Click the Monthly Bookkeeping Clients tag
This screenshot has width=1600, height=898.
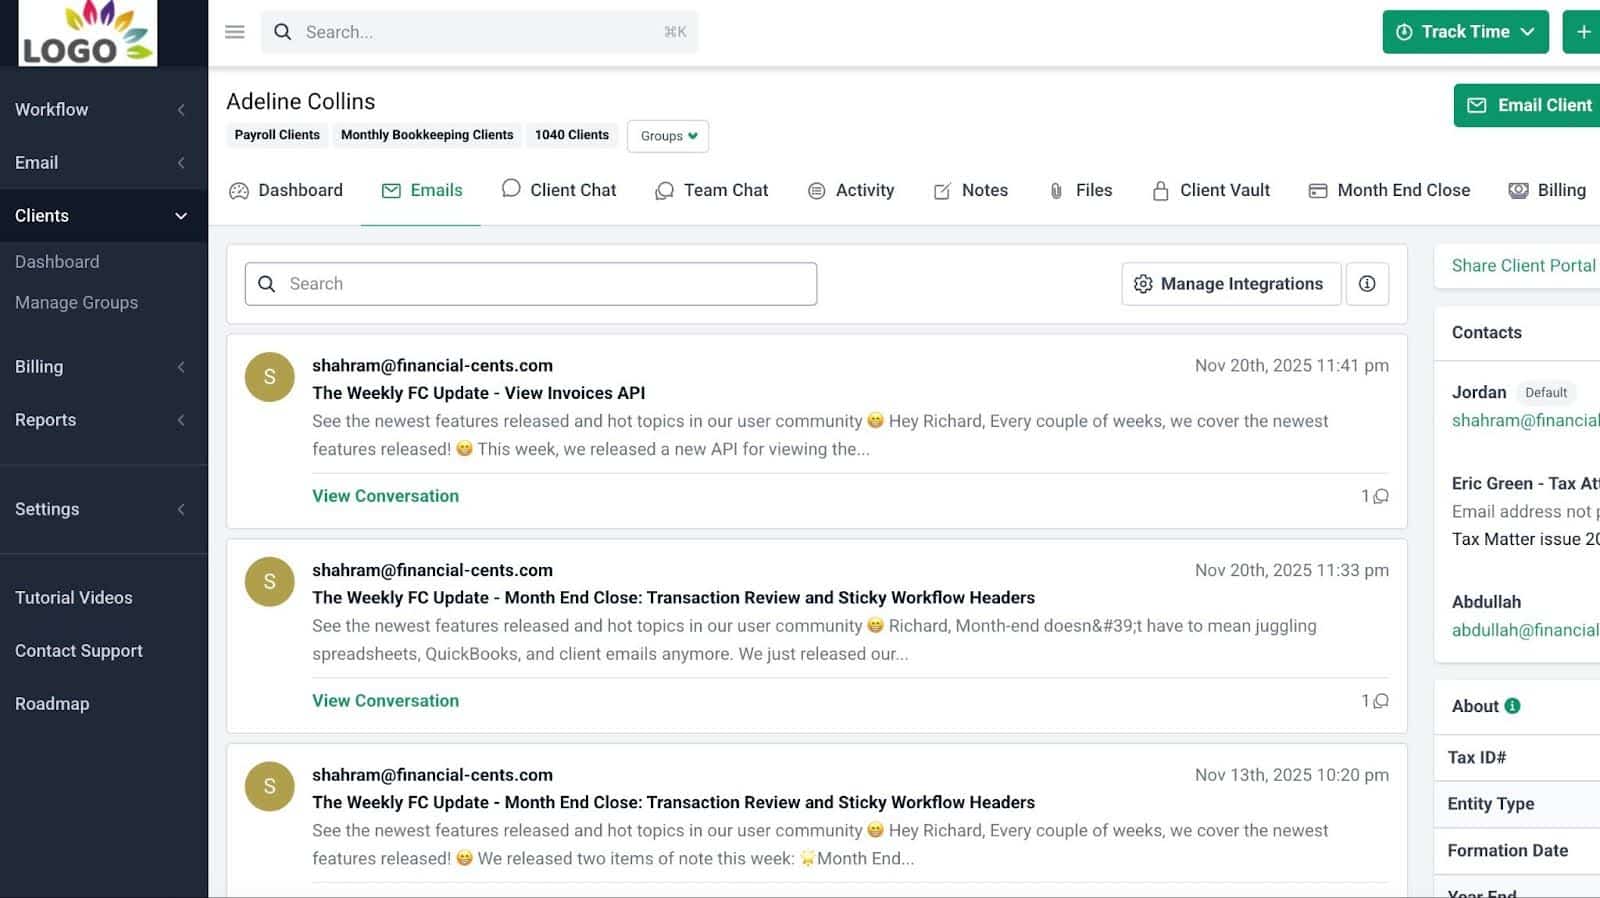click(x=427, y=135)
